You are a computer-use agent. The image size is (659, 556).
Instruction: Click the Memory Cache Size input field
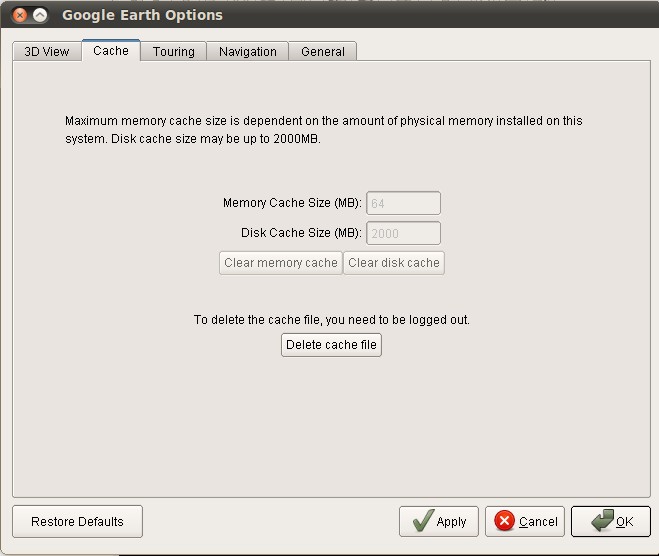[x=404, y=203]
